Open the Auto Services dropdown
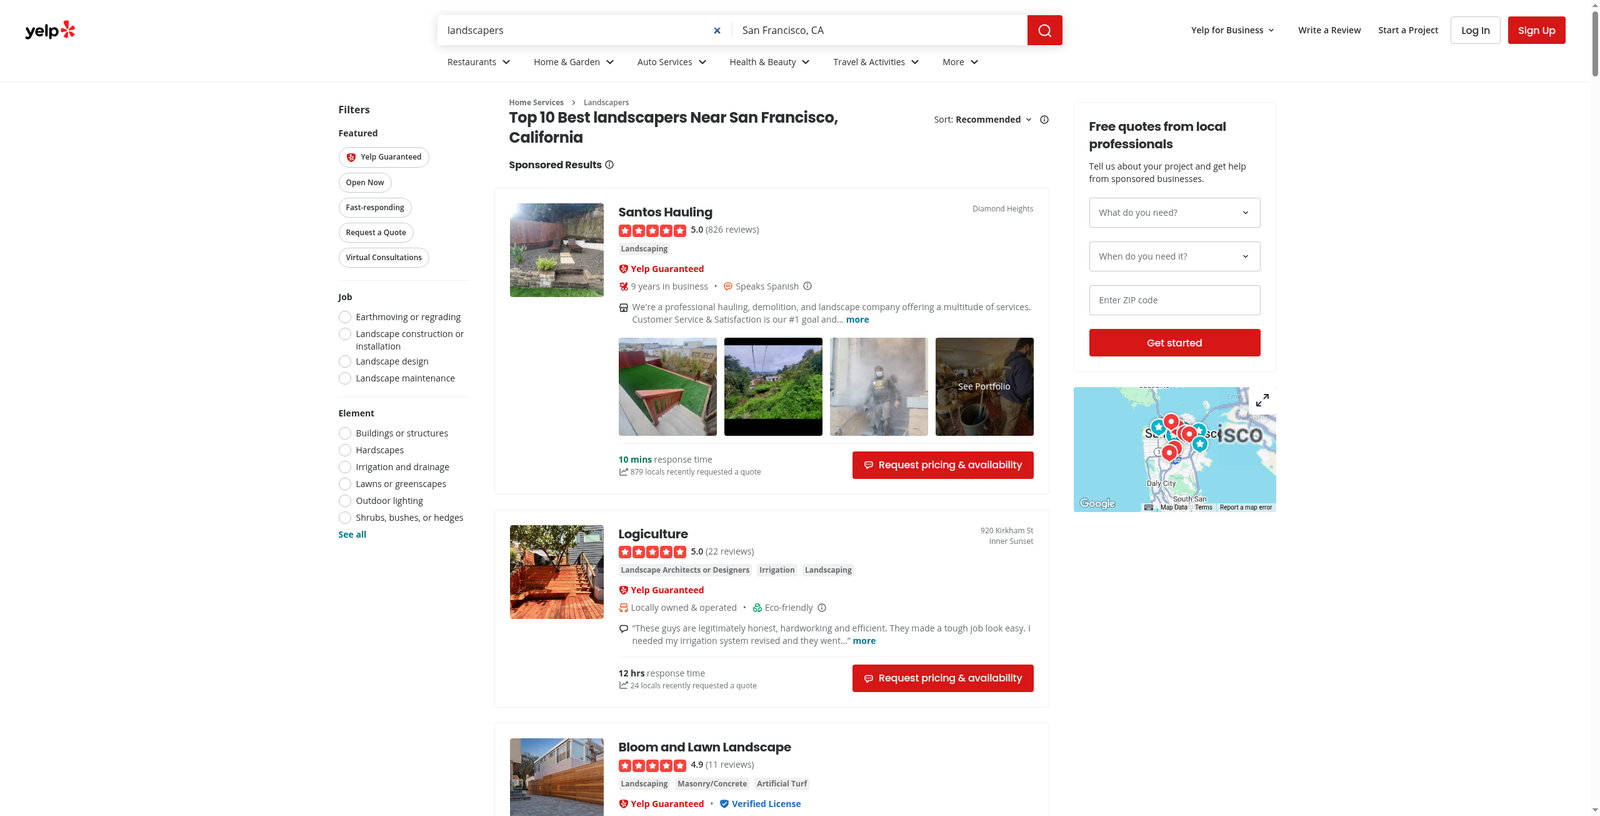1600x816 pixels. (x=672, y=62)
